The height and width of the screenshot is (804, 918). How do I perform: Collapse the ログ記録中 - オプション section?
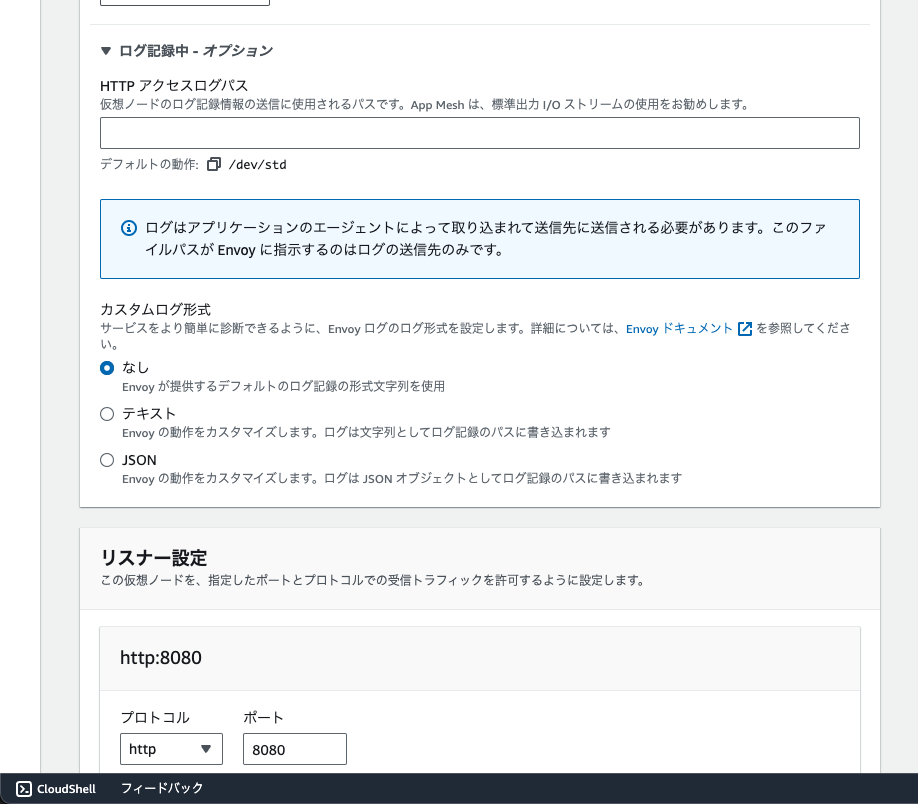click(x=187, y=51)
